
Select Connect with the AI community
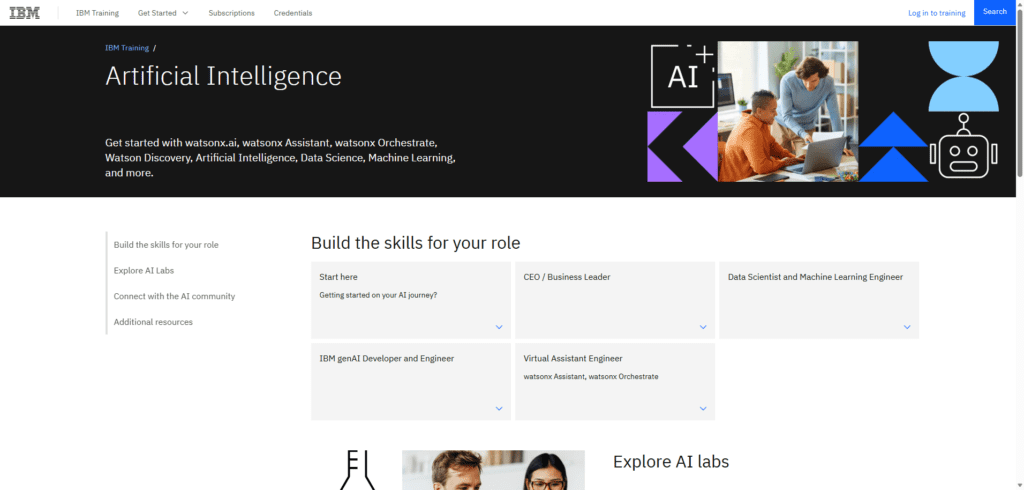(174, 296)
